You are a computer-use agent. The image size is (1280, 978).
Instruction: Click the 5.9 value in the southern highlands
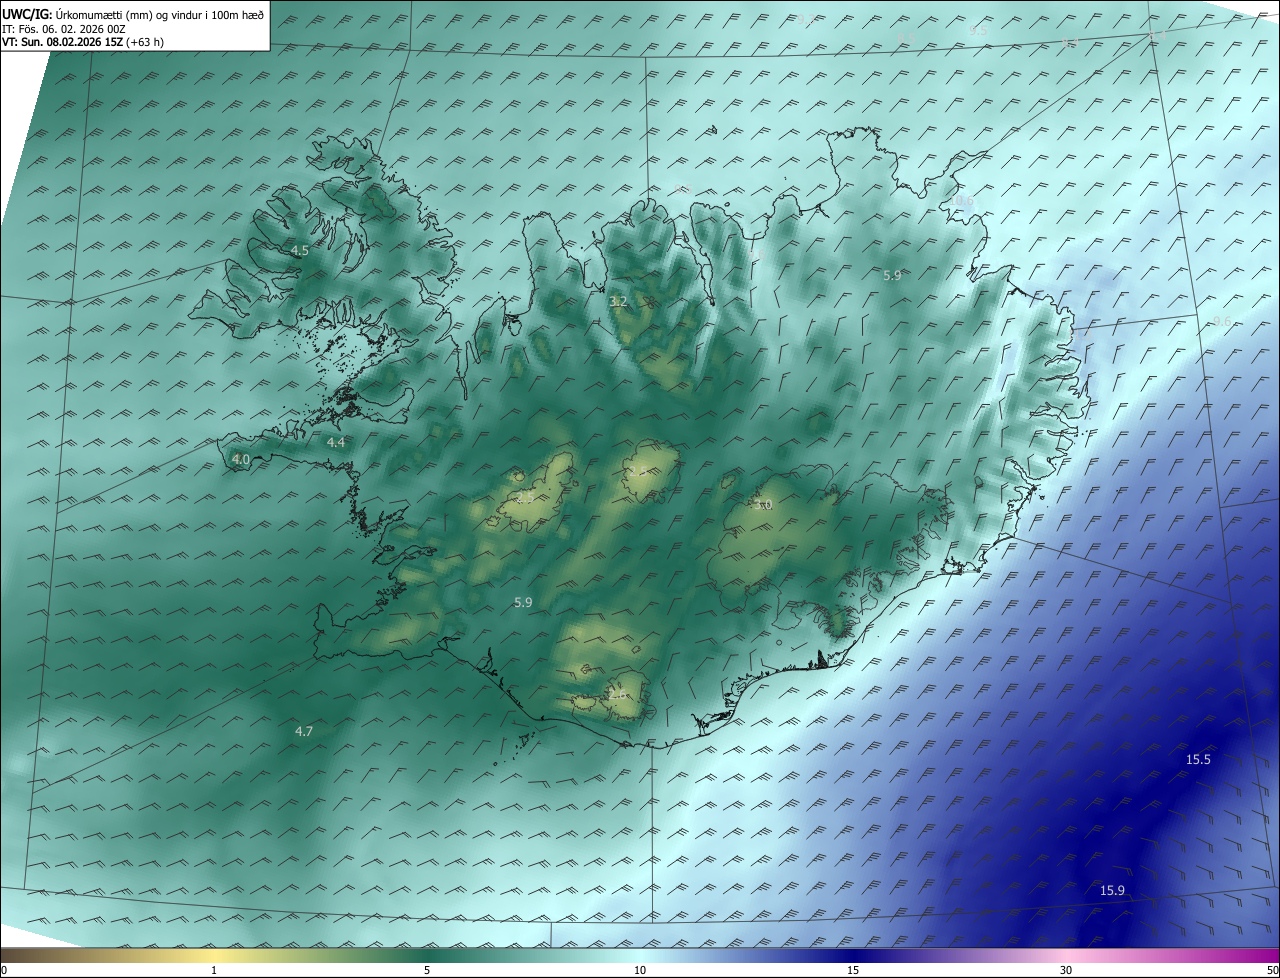pyautogui.click(x=523, y=602)
